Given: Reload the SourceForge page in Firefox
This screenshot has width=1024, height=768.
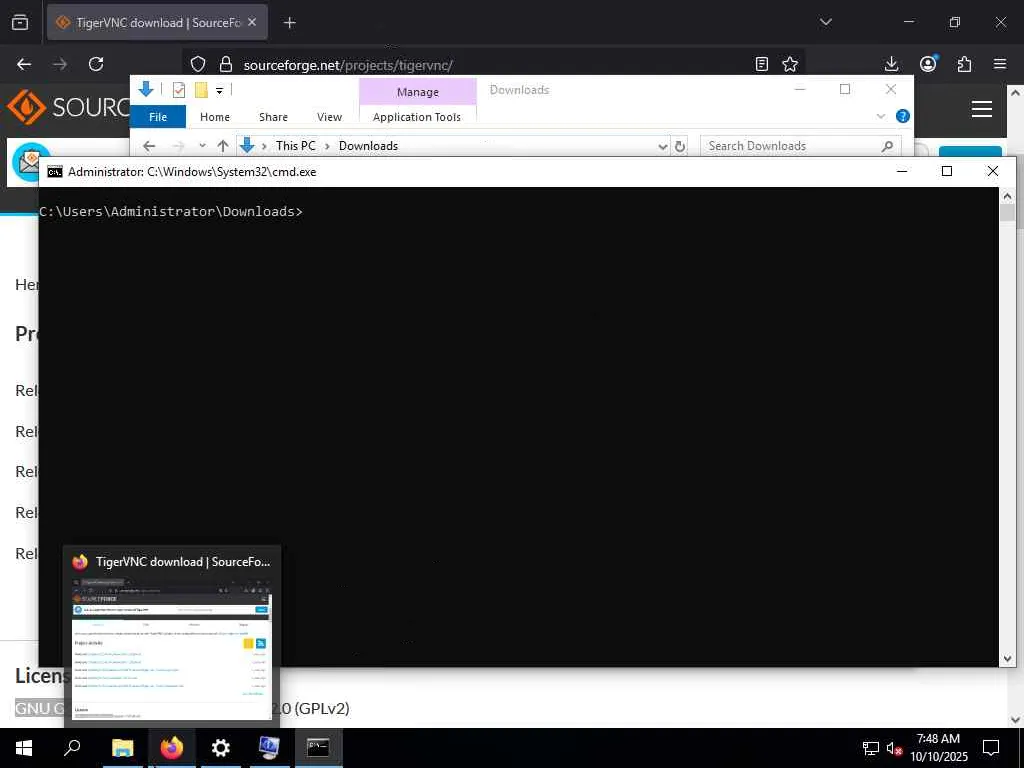Looking at the screenshot, I should click(96, 64).
